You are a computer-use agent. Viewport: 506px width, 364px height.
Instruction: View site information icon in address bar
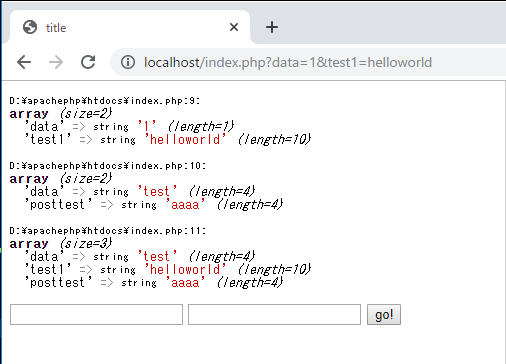[x=128, y=62]
